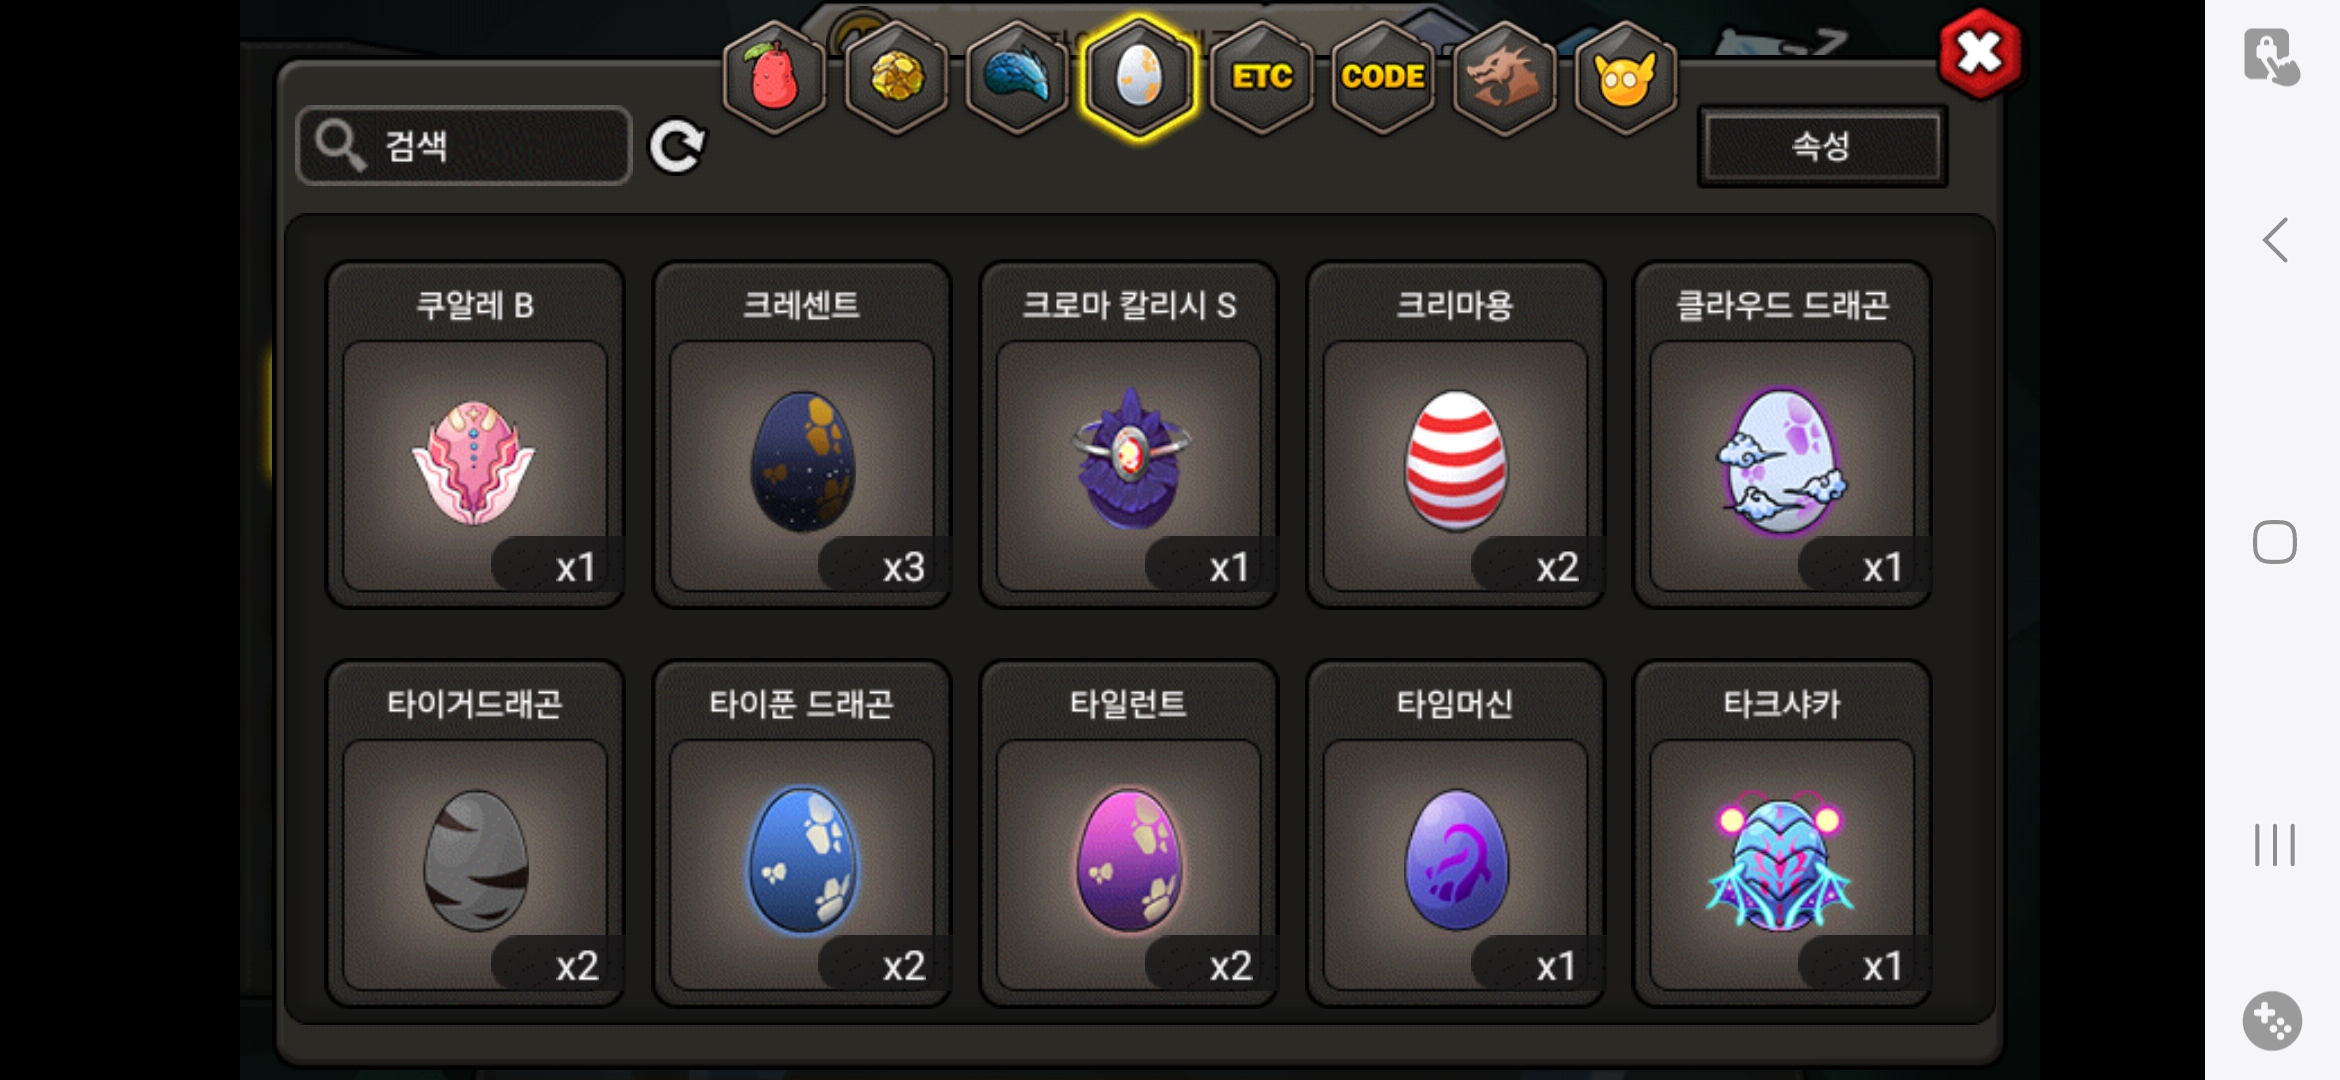Open the 속성 attribute filter
Screen dimensions: 2340x1080
coord(1822,146)
